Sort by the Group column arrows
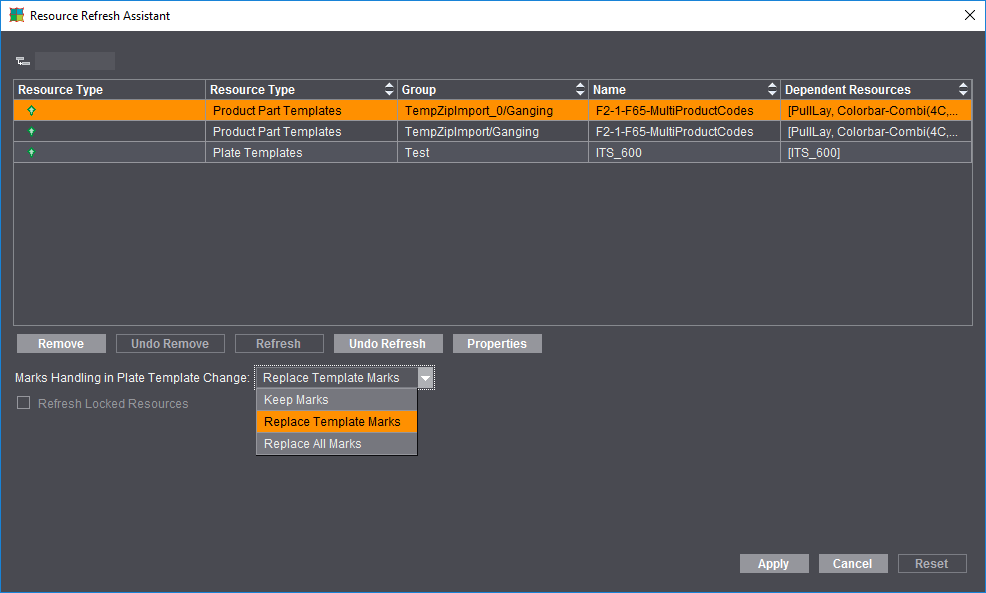Screen dimensions: 986x593 580,90
